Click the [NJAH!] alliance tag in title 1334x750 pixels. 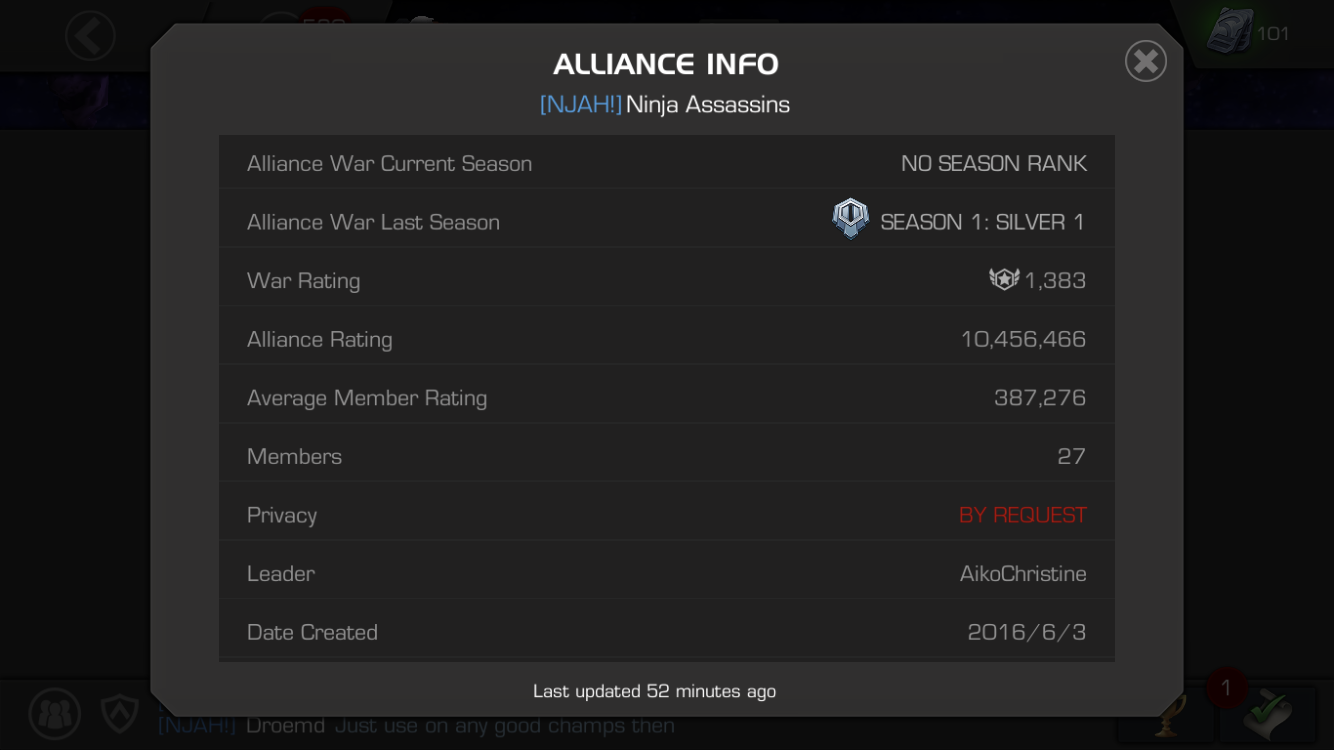pyautogui.click(x=580, y=105)
